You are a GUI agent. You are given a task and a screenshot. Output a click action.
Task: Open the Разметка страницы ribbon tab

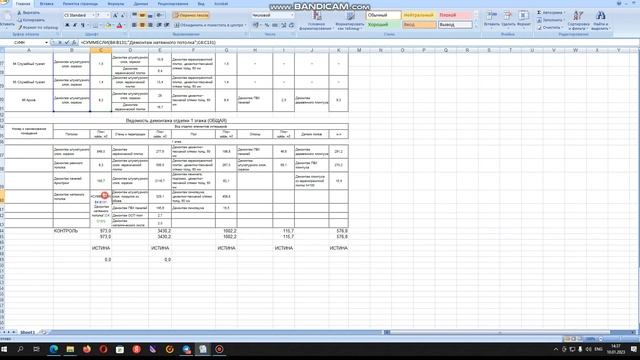tap(80, 4)
